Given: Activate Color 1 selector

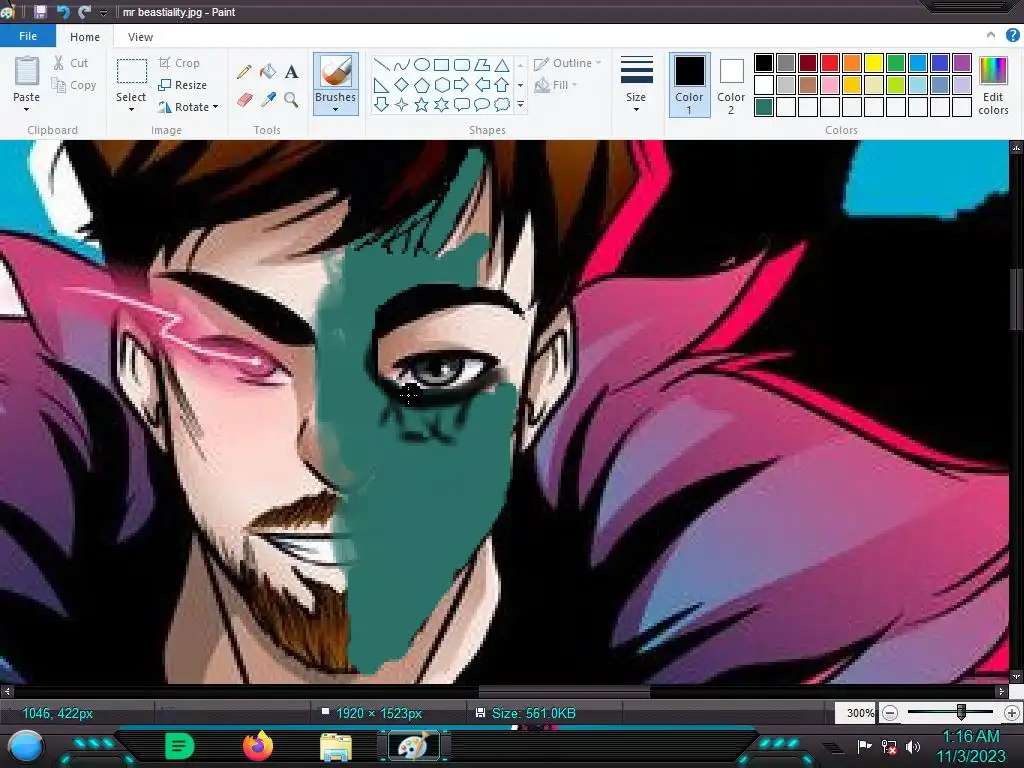Looking at the screenshot, I should tap(689, 85).
